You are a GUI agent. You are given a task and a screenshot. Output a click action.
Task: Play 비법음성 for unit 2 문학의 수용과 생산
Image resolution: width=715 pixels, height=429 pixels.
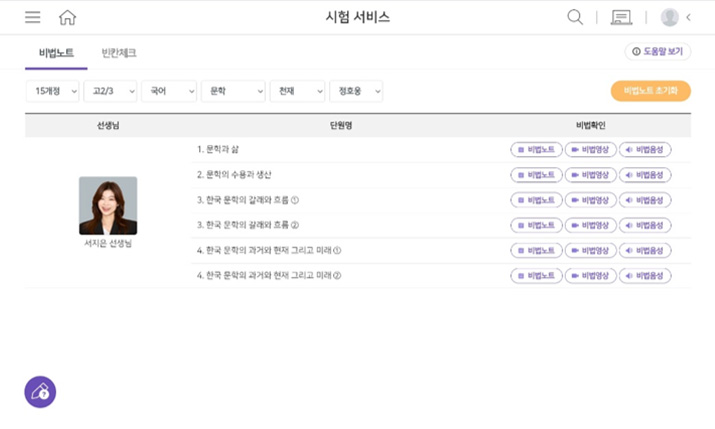tap(645, 175)
